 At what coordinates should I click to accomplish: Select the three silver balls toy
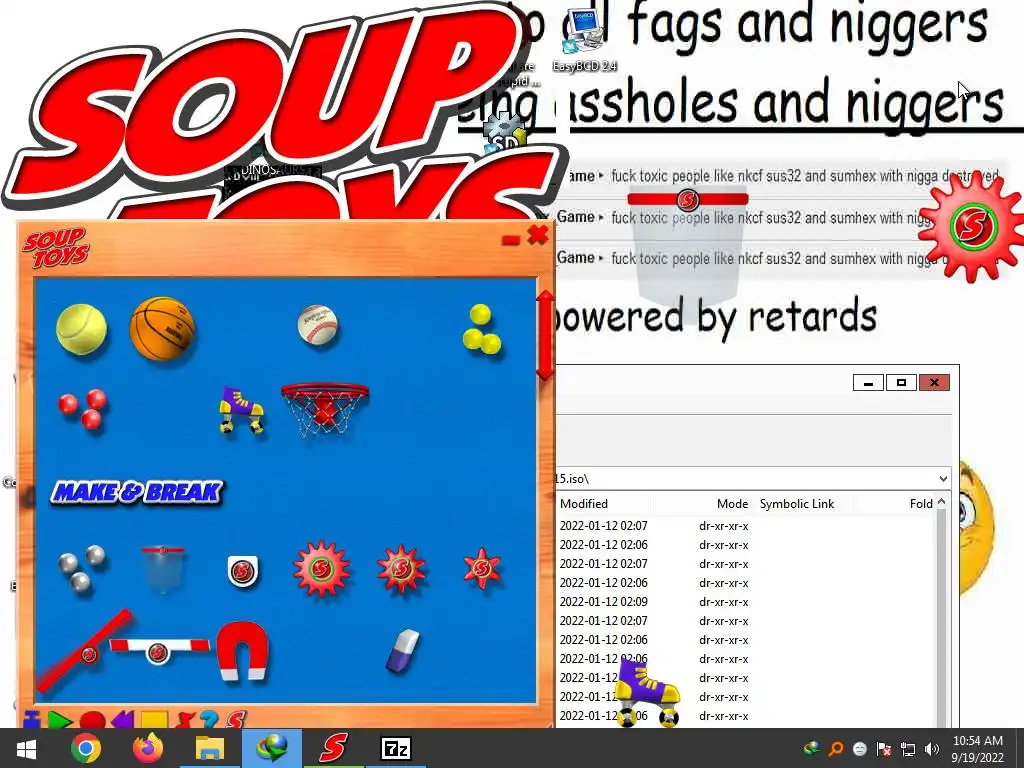pos(82,568)
